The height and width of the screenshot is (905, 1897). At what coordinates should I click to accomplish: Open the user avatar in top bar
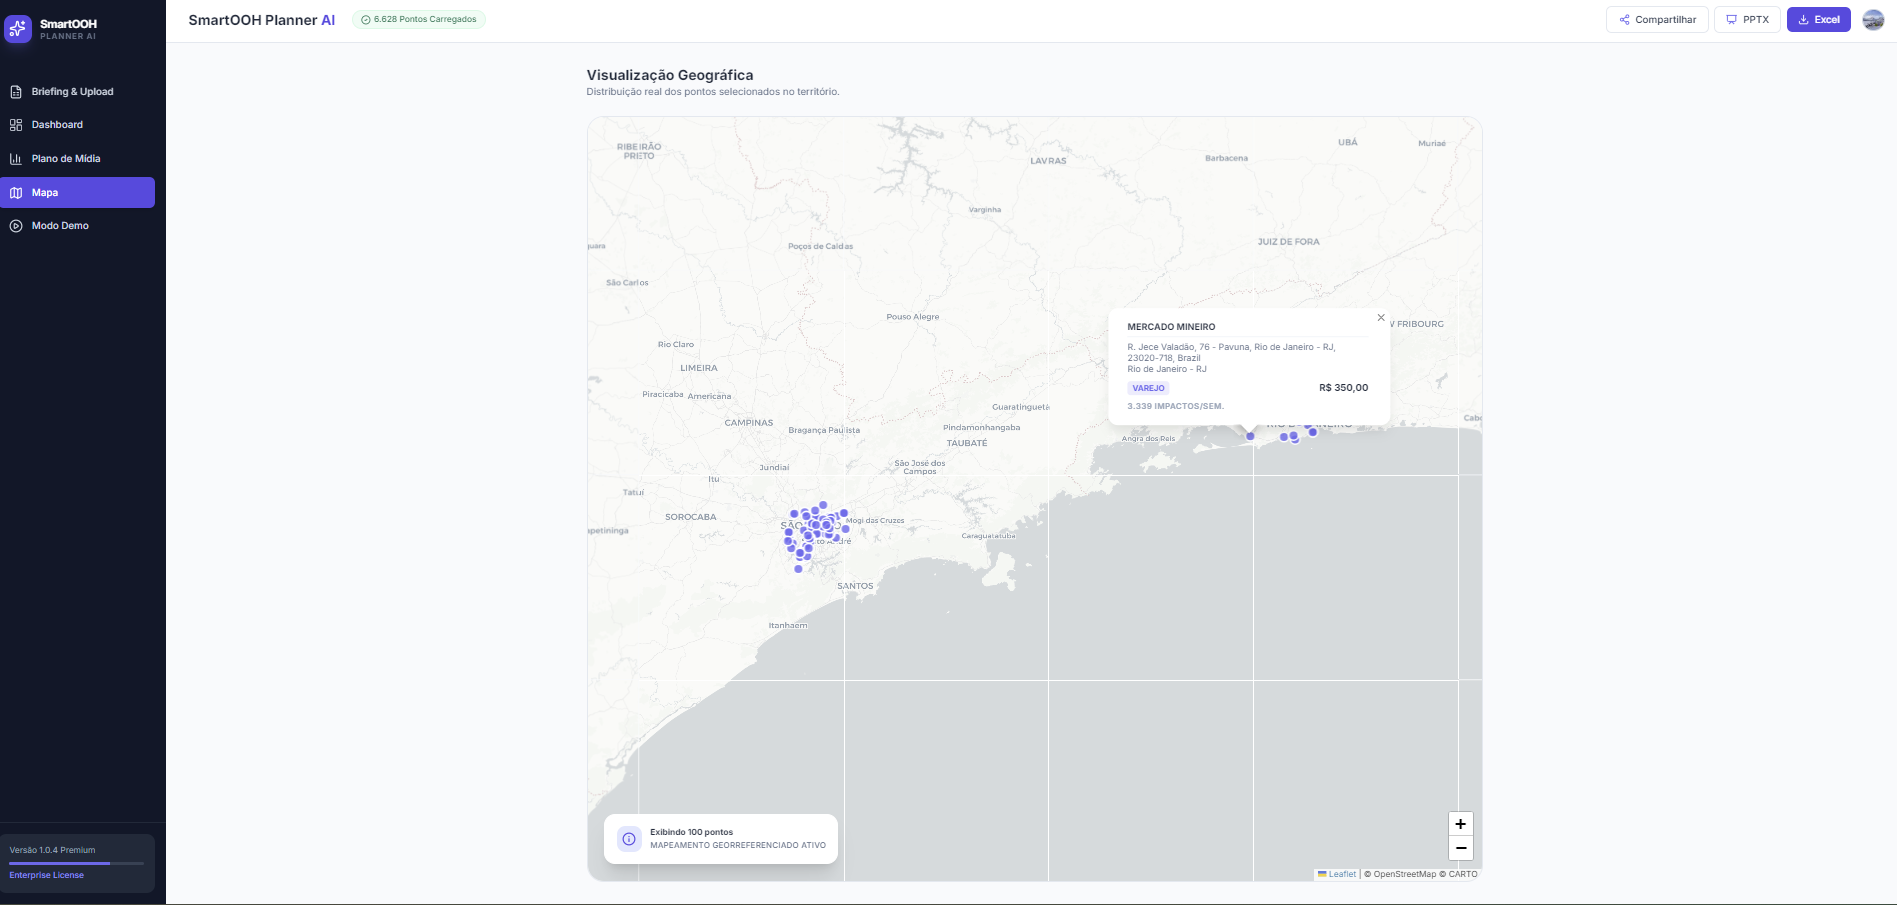pyautogui.click(x=1873, y=20)
